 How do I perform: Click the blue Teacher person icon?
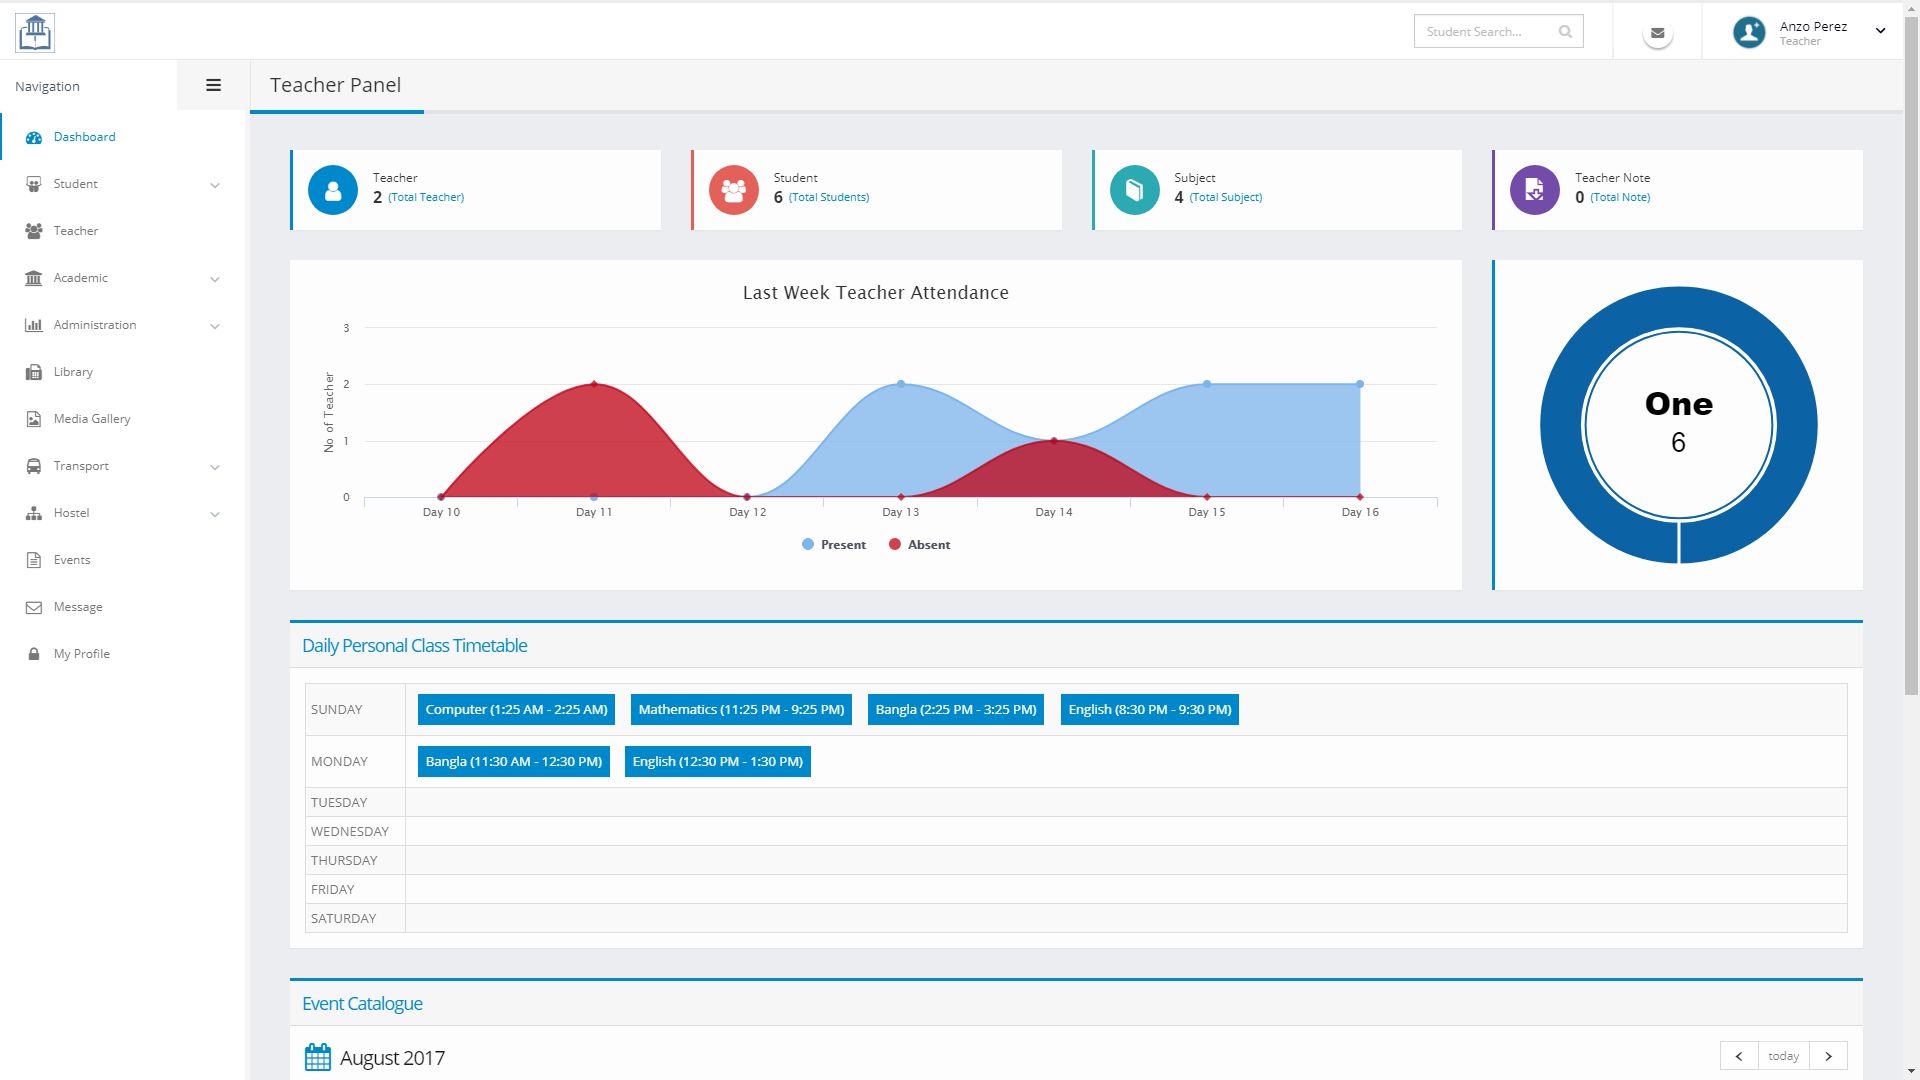(x=333, y=190)
